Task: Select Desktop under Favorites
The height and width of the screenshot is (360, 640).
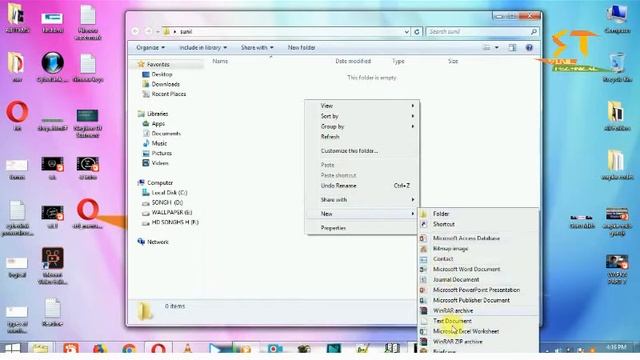Action: point(162,74)
